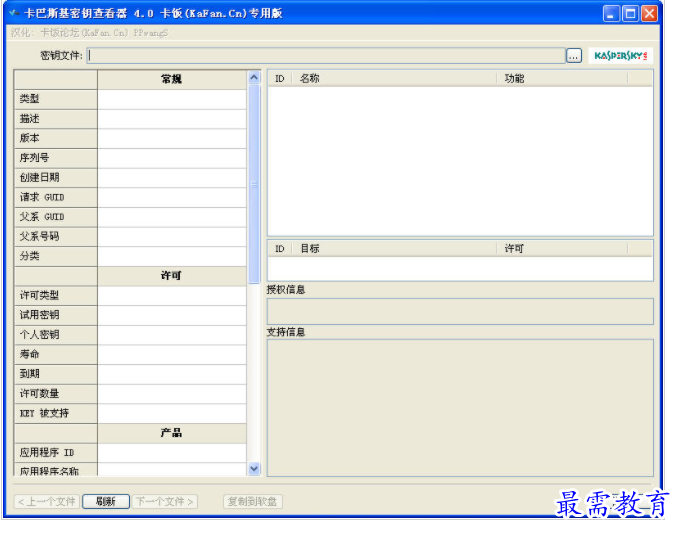Image resolution: width=678 pixels, height=535 pixels.
Task: Open the key file browse button
Action: pyautogui.click(x=574, y=56)
